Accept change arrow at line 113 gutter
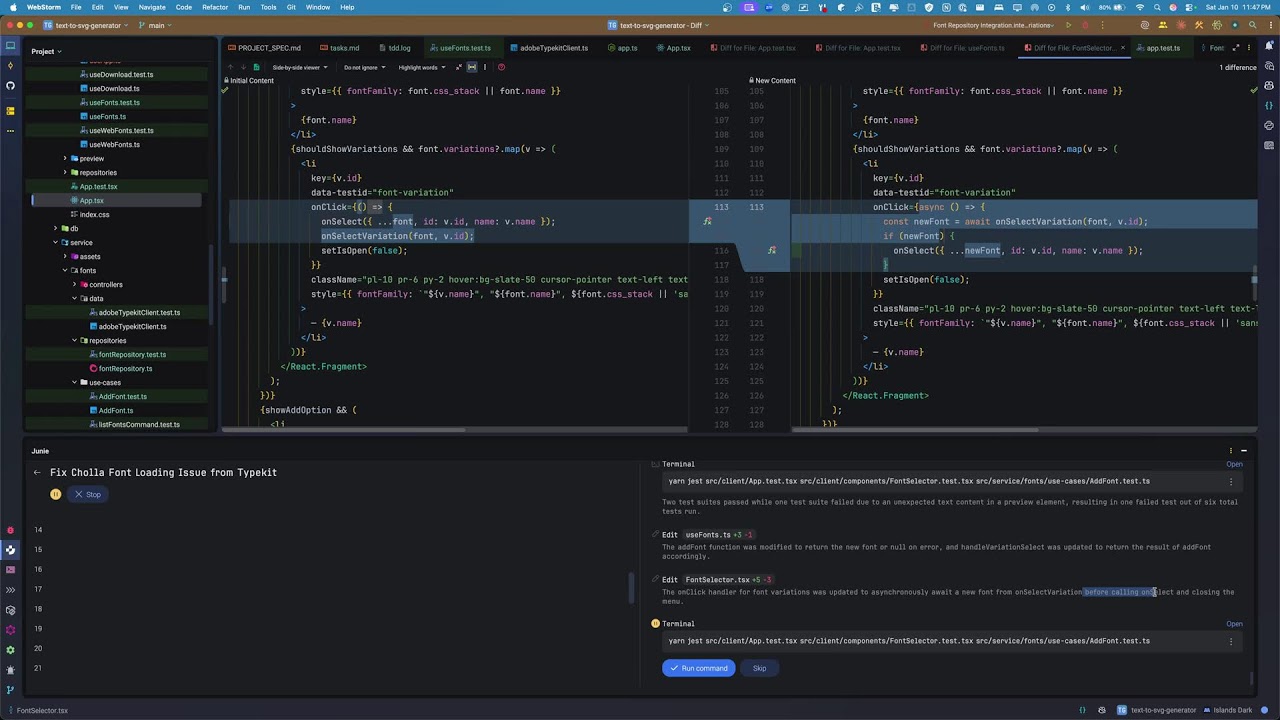 coord(707,222)
